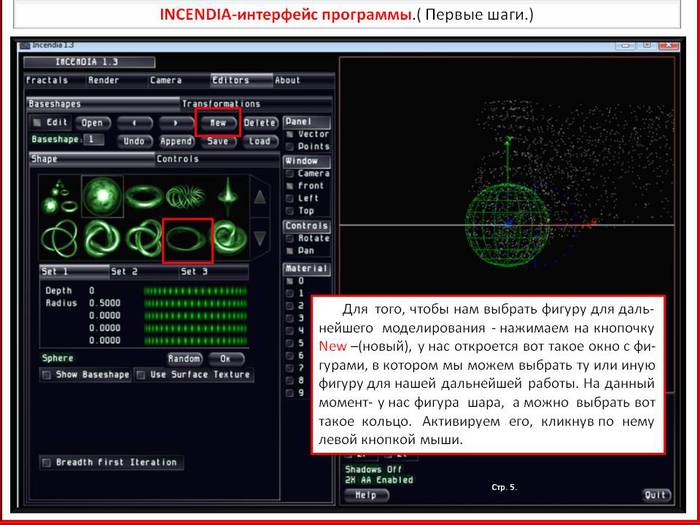Switch window view to Camera
Viewport: 700px width, 525px height.
pyautogui.click(x=290, y=173)
